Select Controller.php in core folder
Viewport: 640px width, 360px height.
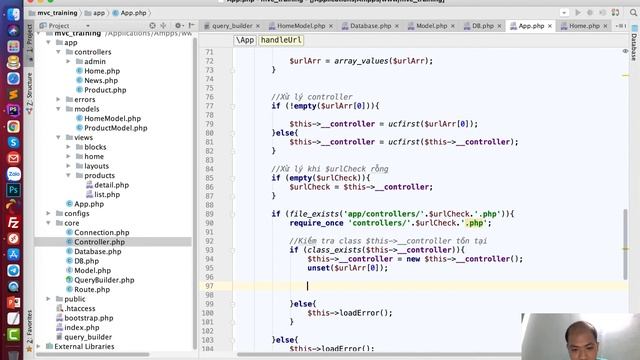[x=99, y=242]
